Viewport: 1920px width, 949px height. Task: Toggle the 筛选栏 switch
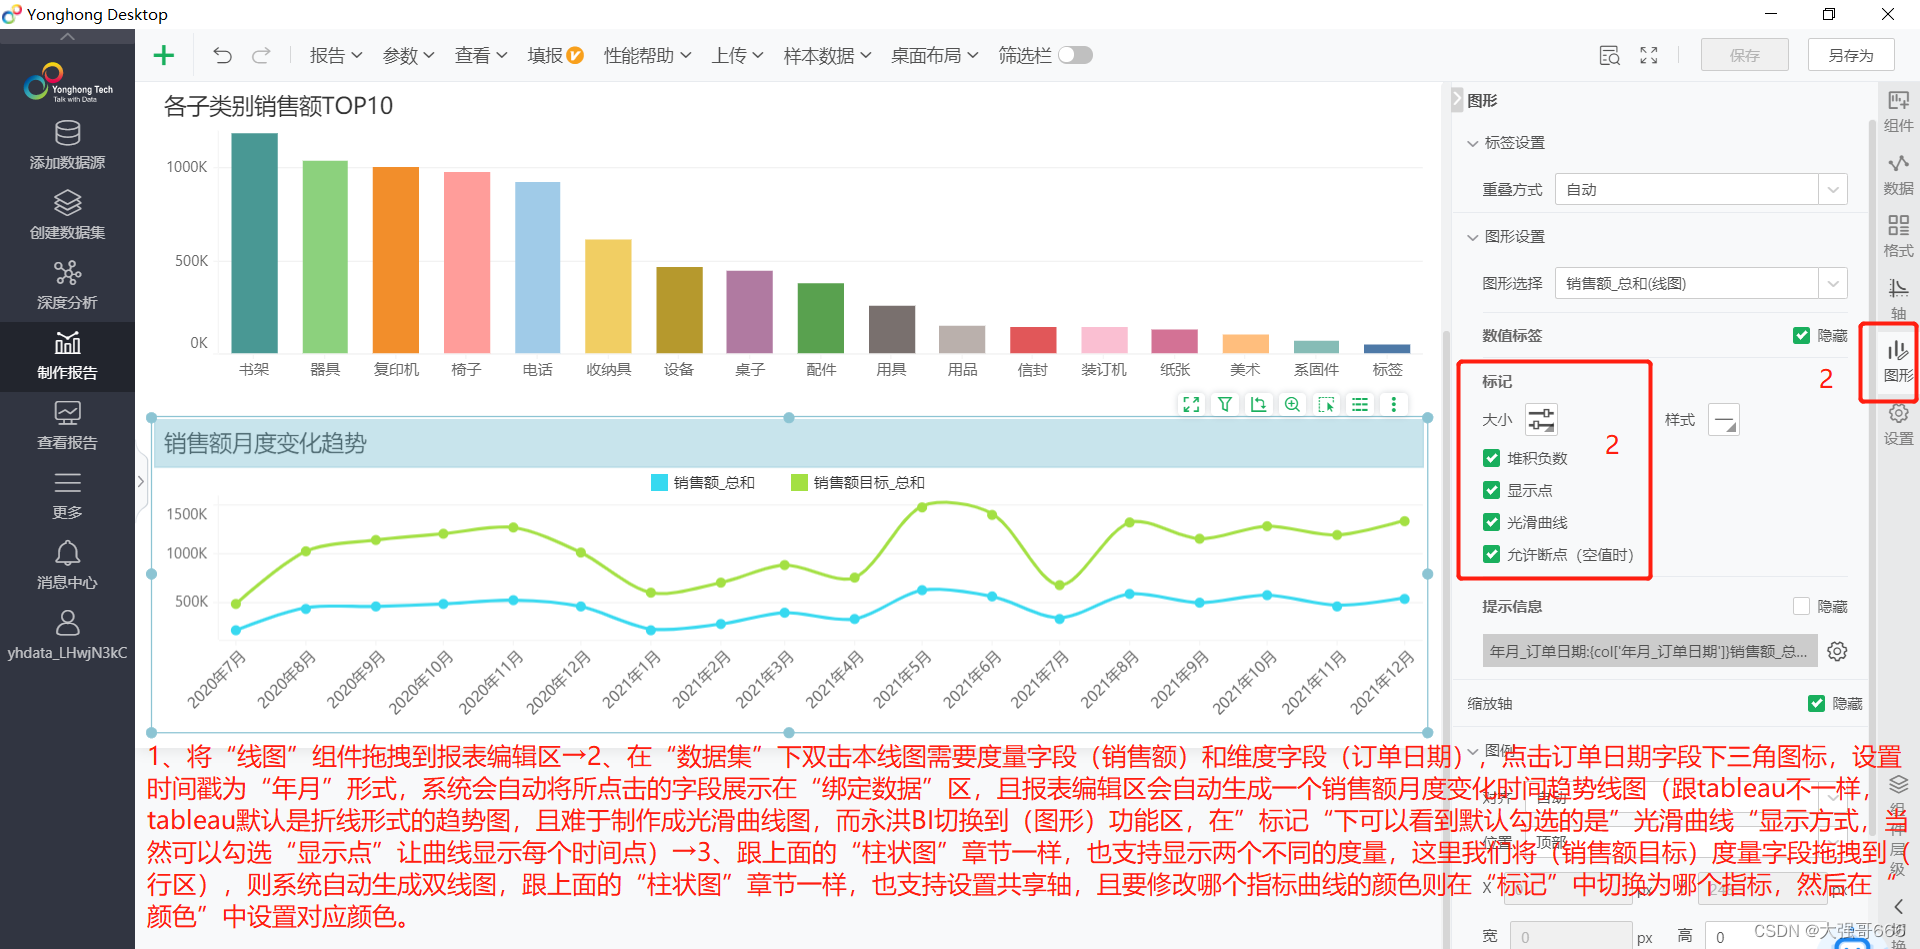(1075, 55)
